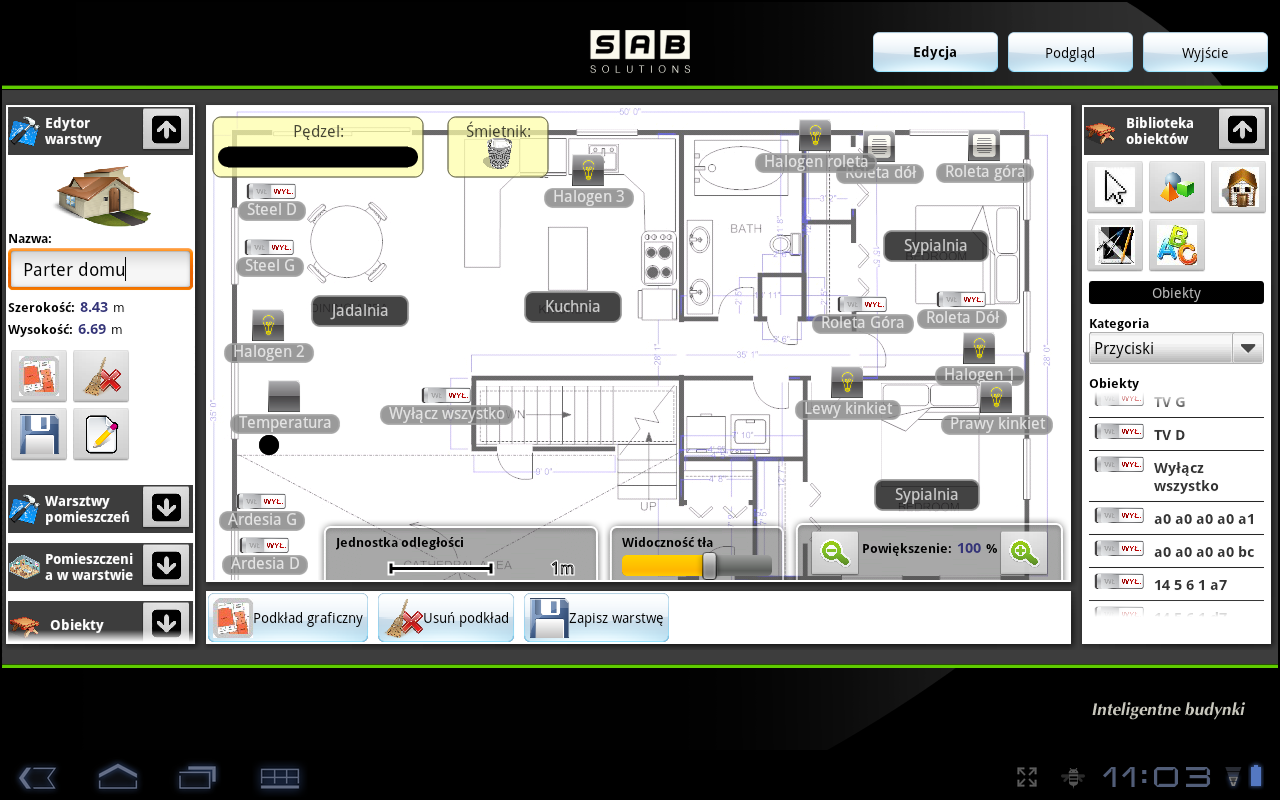1280x800 pixels.
Task: Toggle the Ardesia G switch
Action: tap(262, 501)
